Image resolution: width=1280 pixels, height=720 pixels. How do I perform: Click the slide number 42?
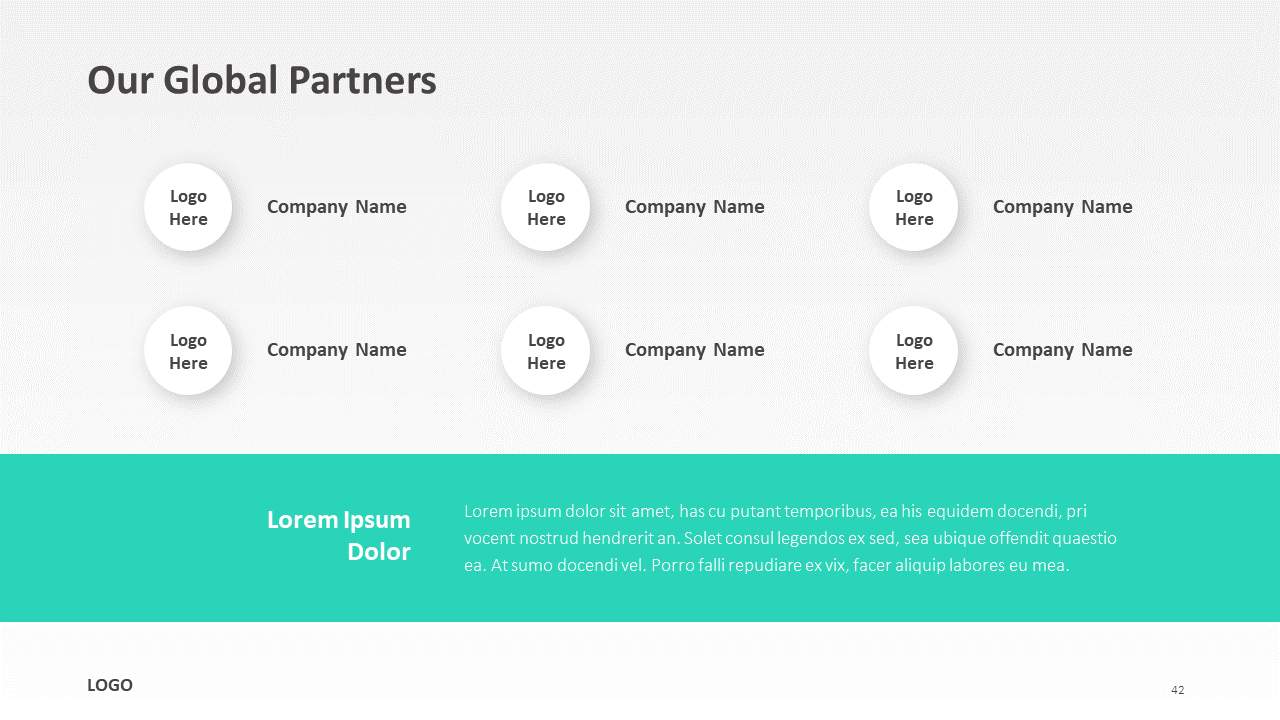point(1177,690)
